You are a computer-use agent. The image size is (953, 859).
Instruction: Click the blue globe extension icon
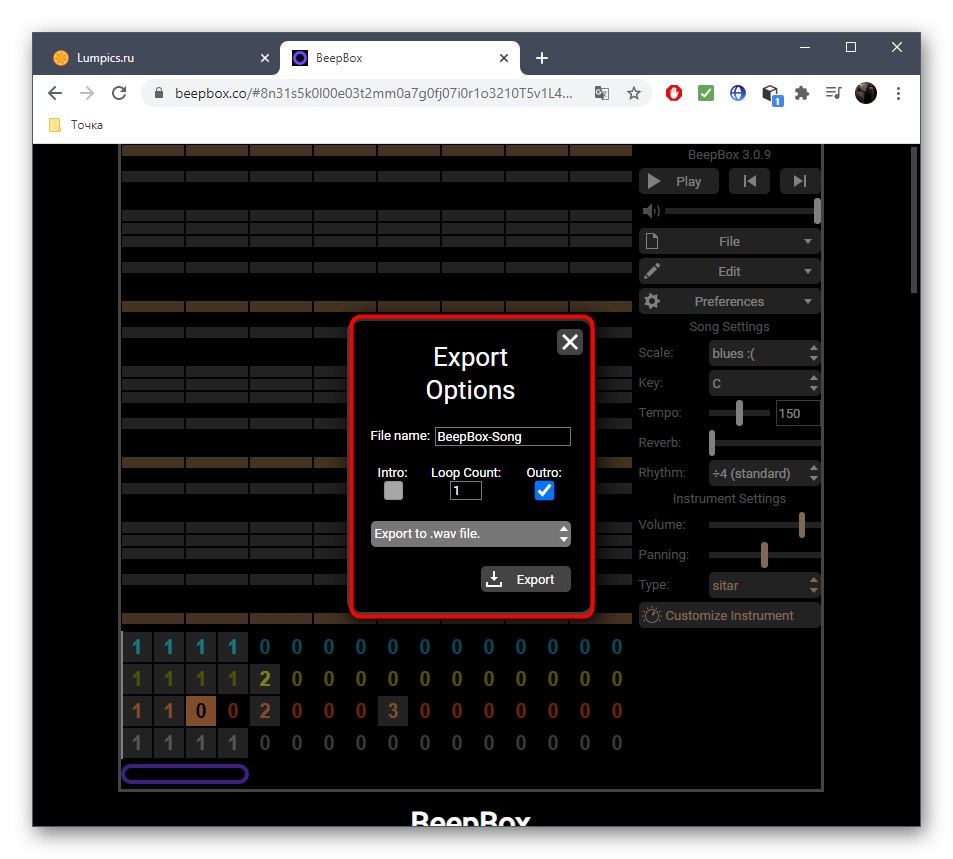click(737, 93)
